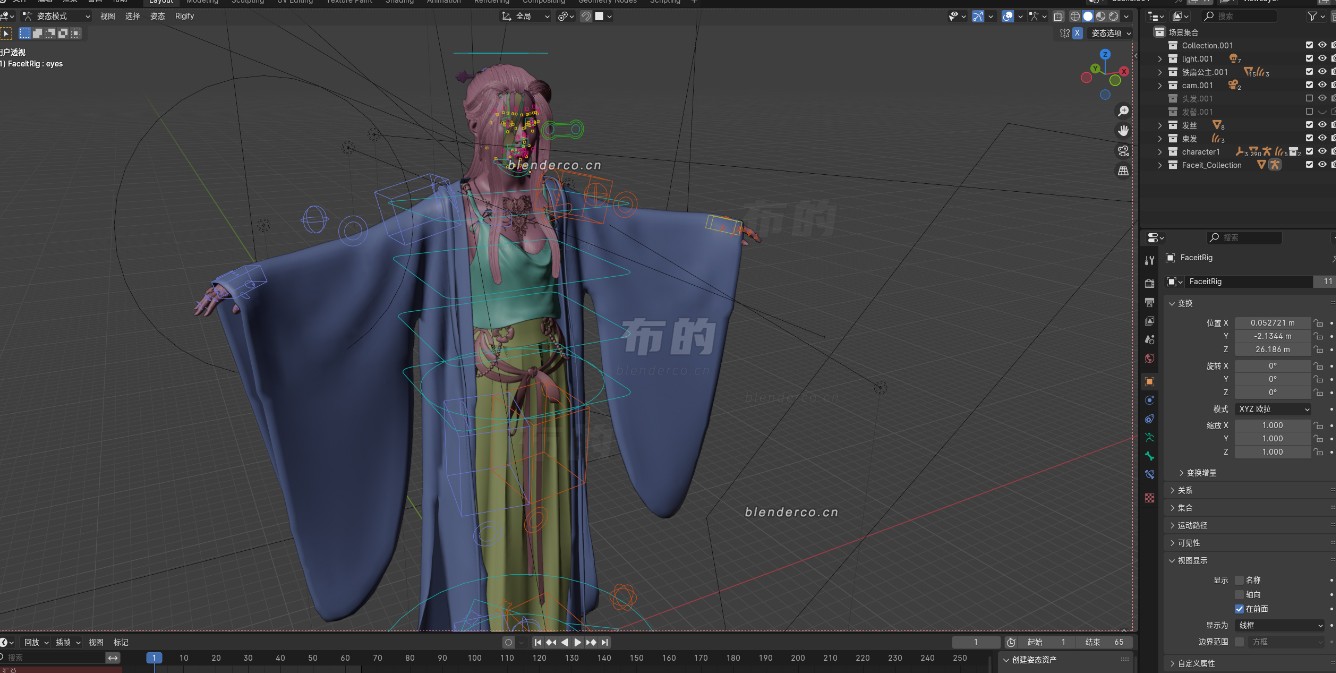This screenshot has width=1336, height=673.
Task: Click the lock icon next to Location X
Action: click(1319, 323)
